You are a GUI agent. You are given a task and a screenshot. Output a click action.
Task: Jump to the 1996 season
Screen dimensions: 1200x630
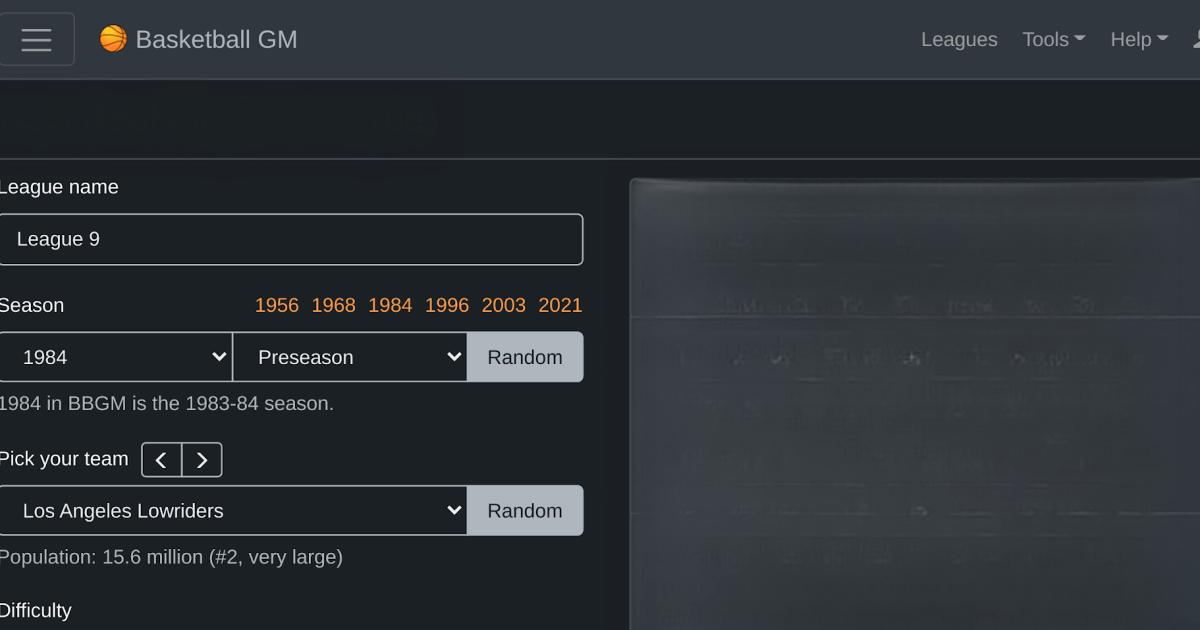pos(447,305)
